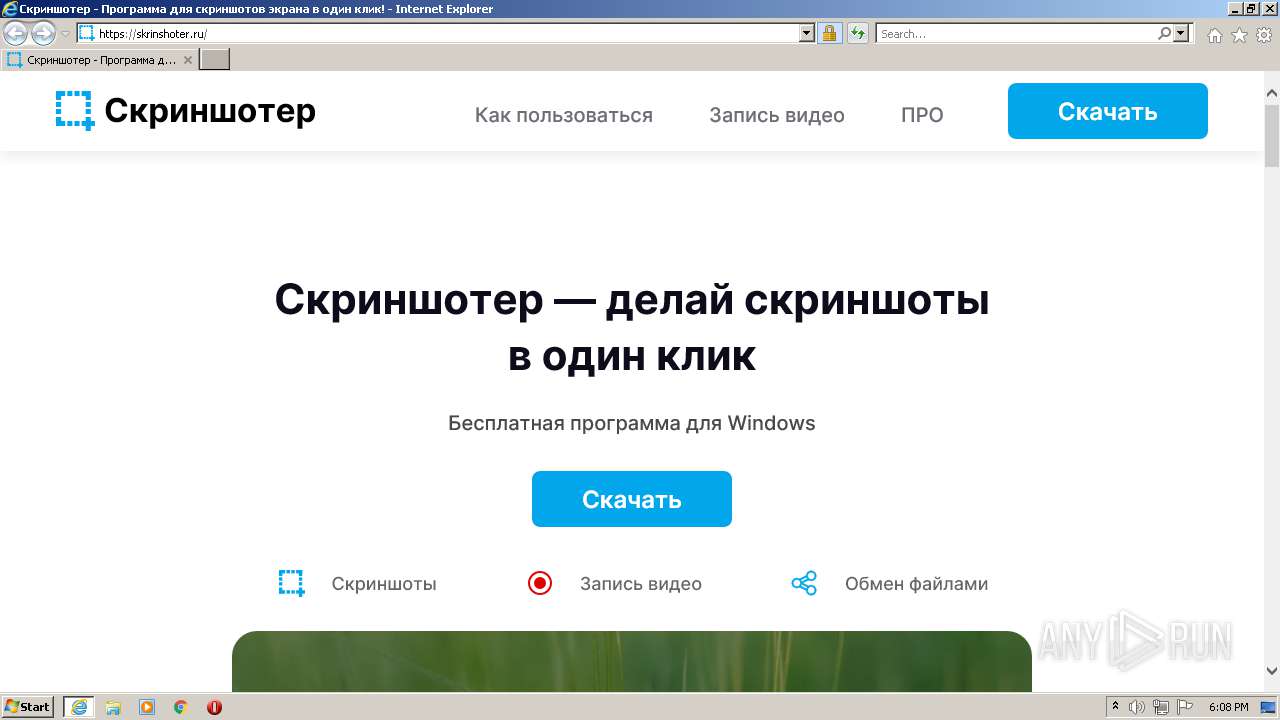
Task: Show hidden tray icons arrow
Action: [1116, 707]
